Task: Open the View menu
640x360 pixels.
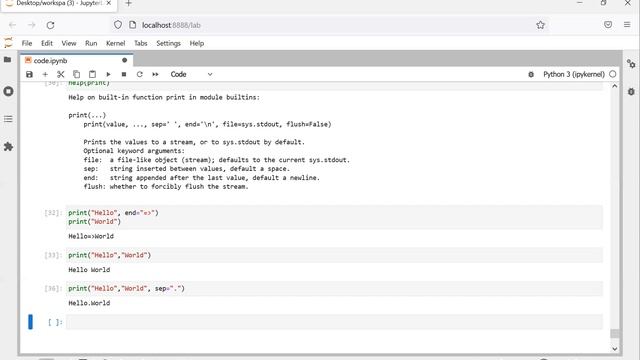Action: point(69,43)
